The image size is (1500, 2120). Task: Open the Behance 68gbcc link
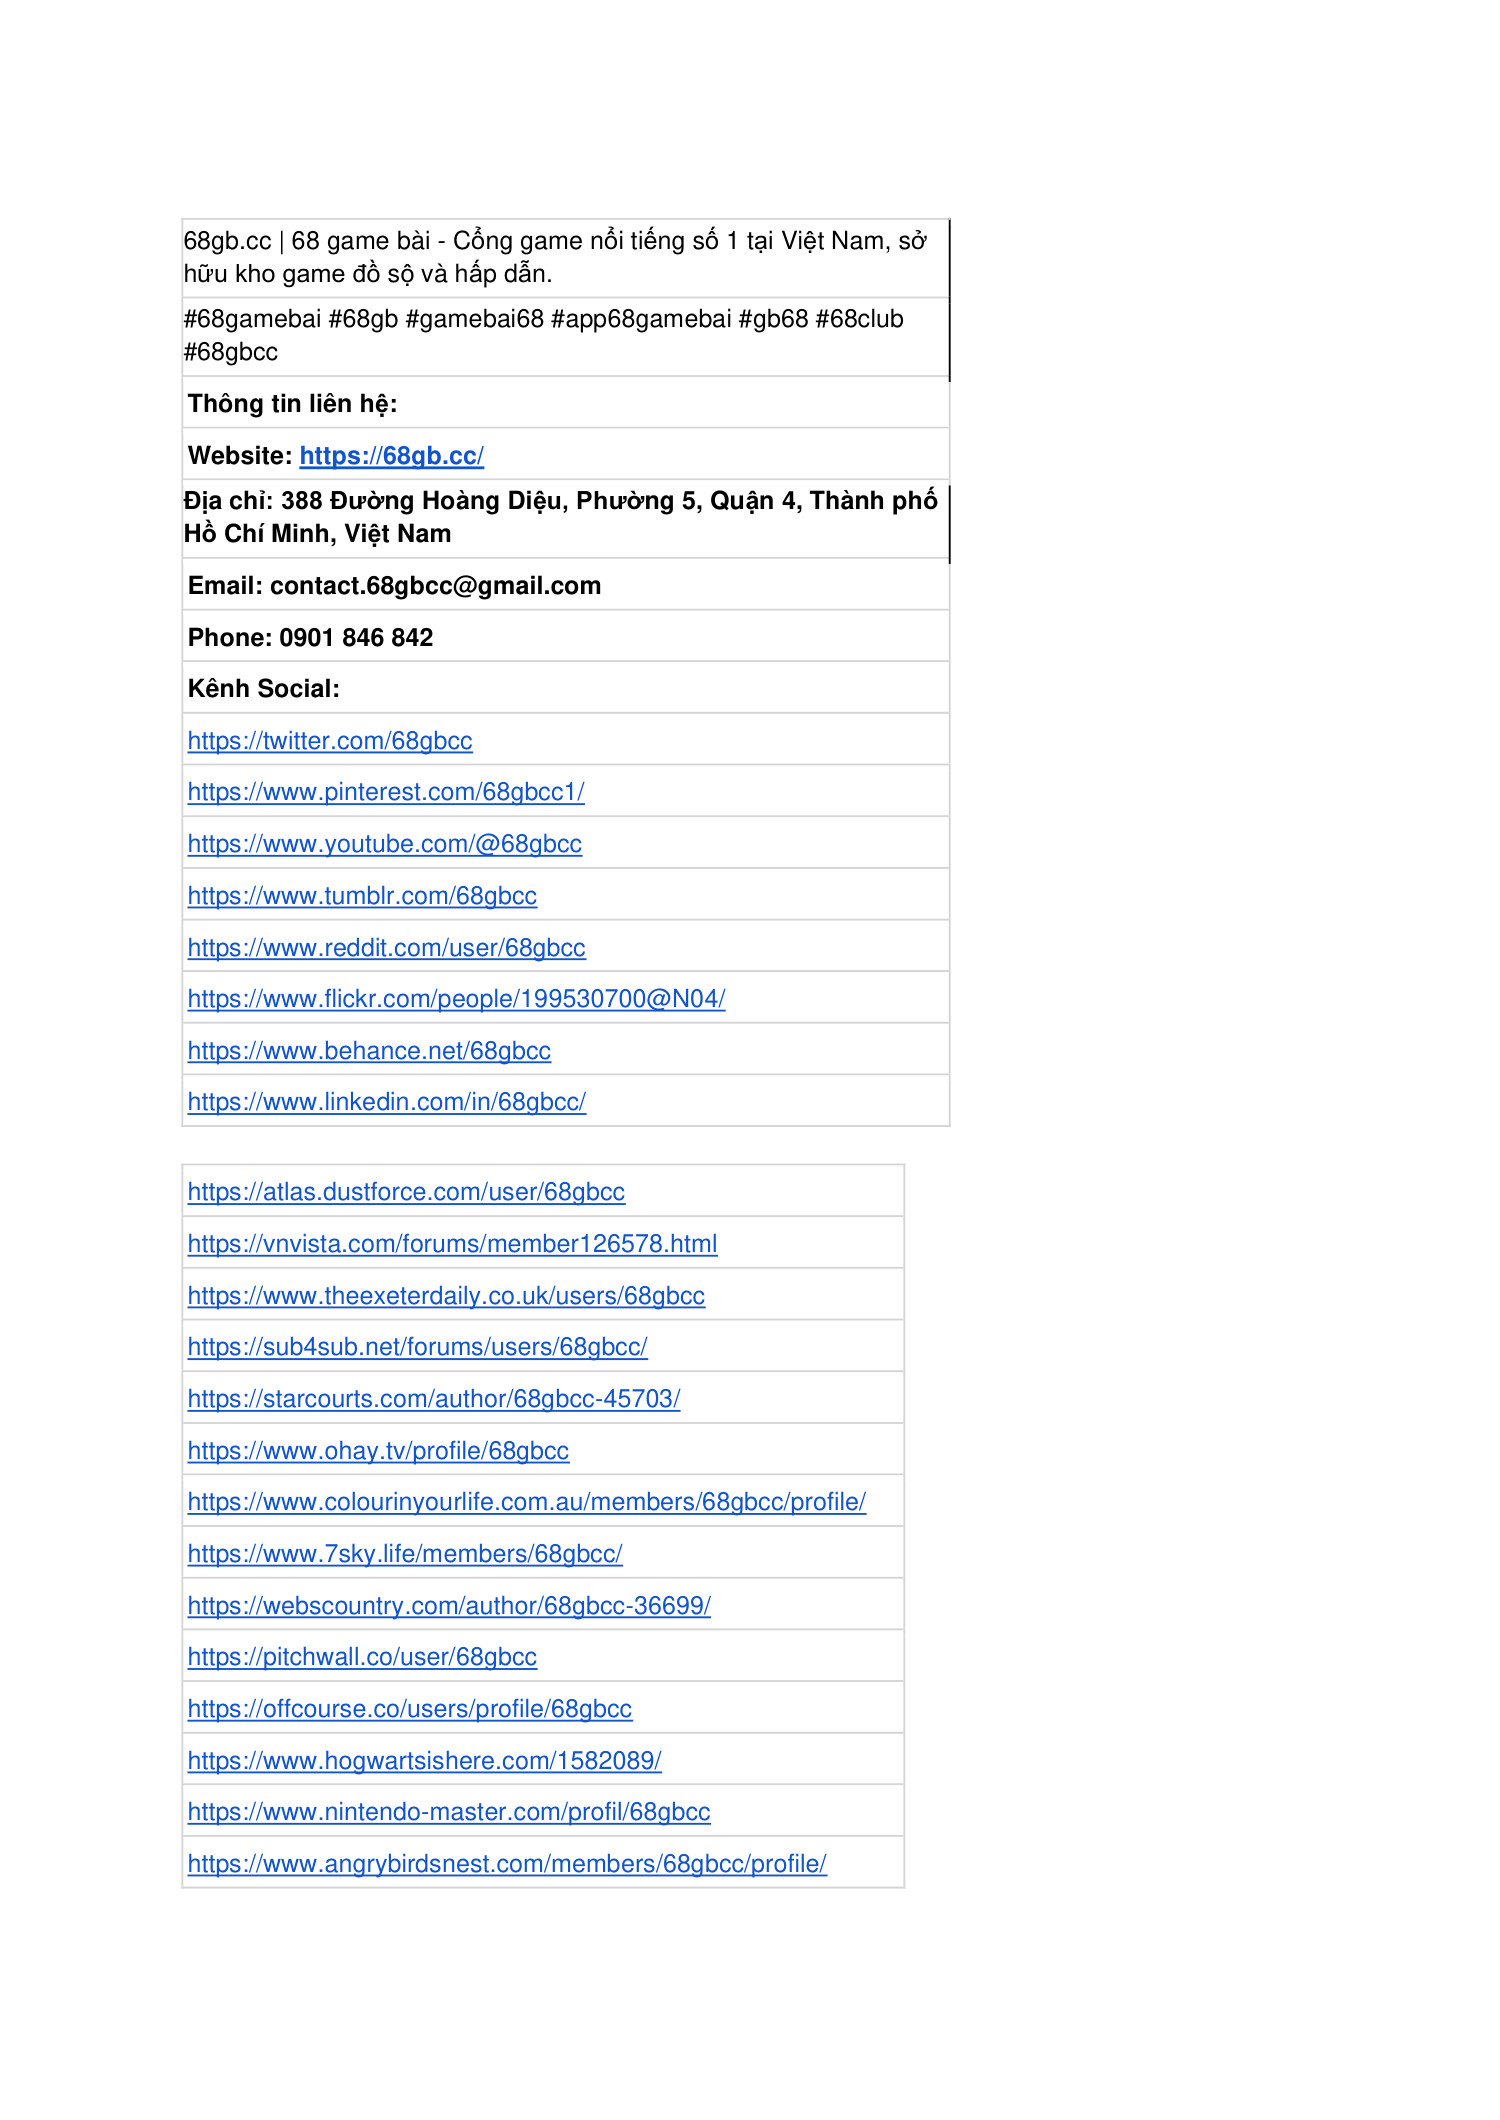[369, 1051]
